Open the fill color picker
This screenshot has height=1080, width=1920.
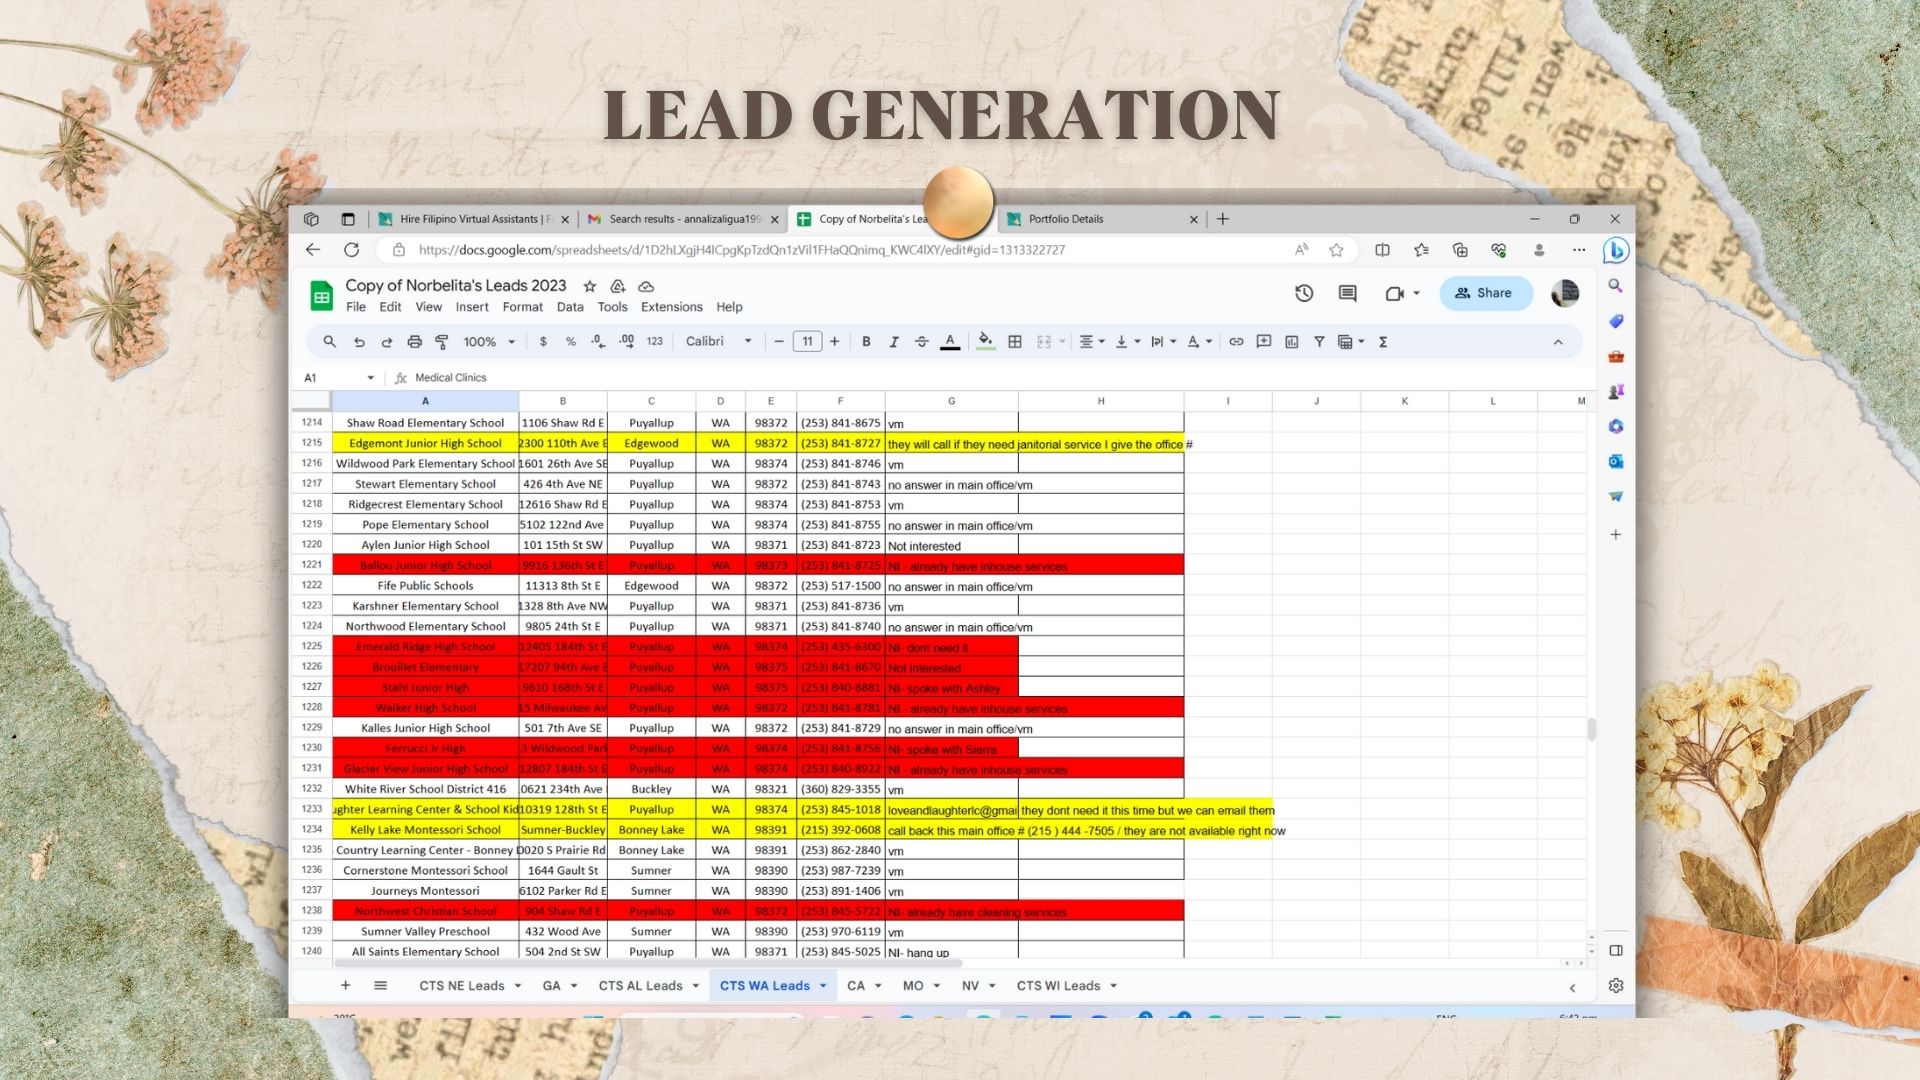click(985, 342)
